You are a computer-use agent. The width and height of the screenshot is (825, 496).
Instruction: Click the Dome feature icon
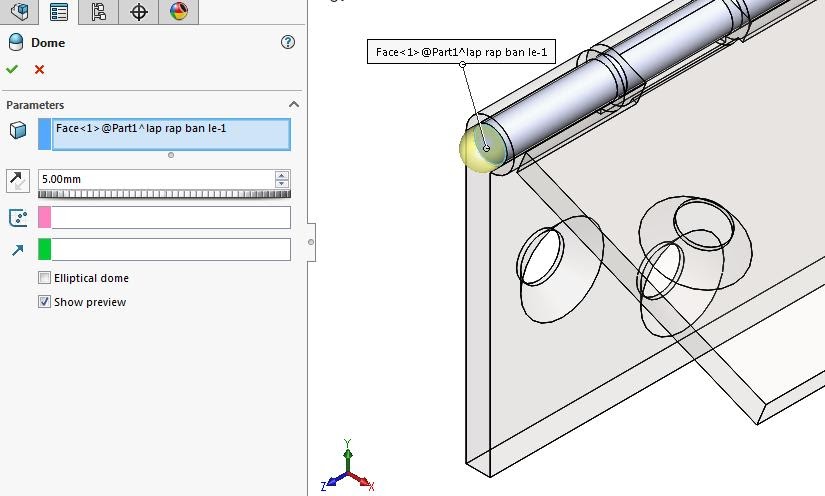click(x=16, y=43)
